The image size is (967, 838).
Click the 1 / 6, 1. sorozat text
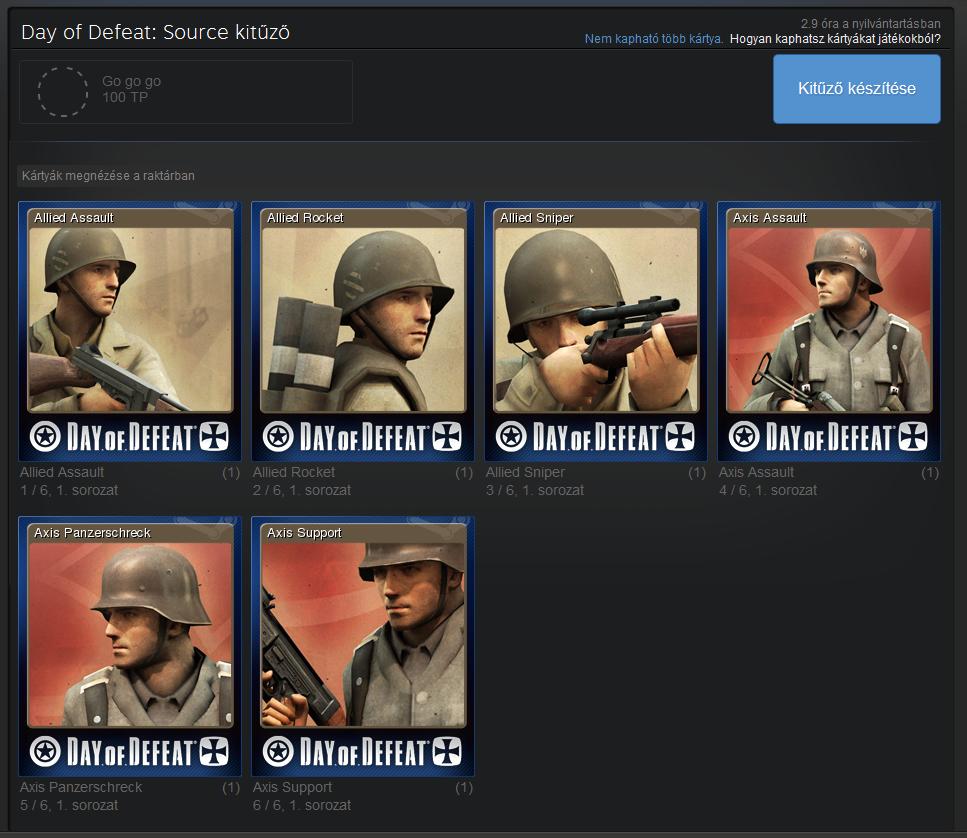pyautogui.click(x=68, y=490)
